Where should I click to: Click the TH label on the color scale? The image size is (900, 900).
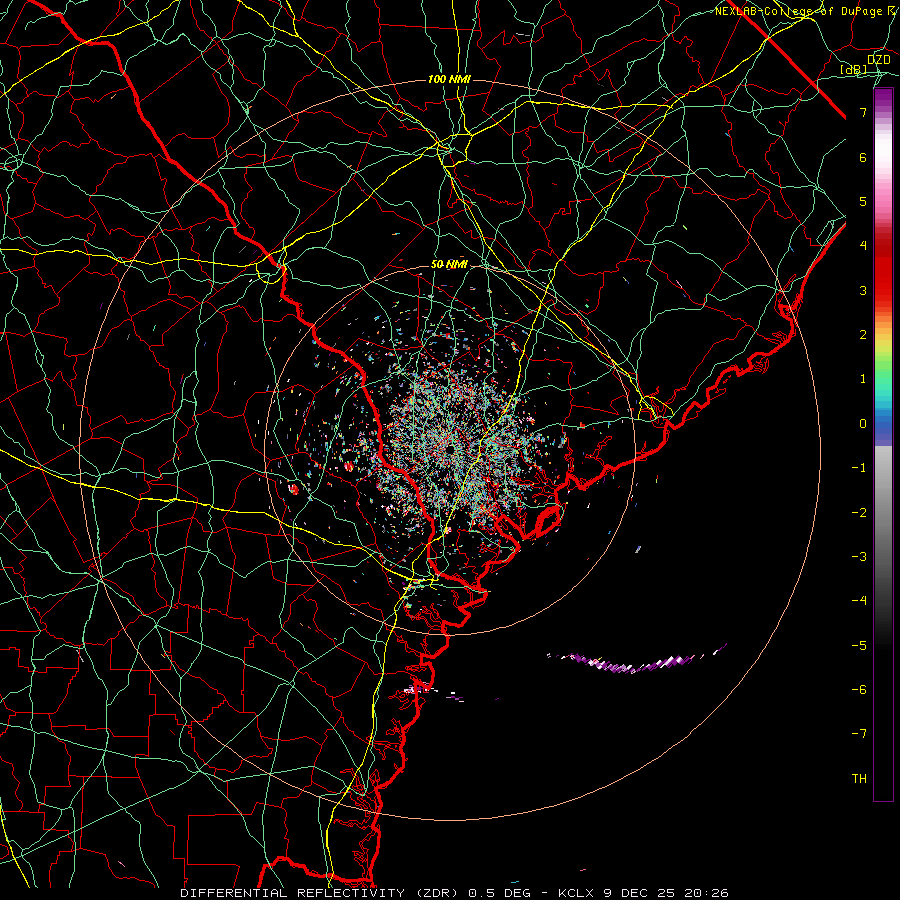(x=859, y=779)
